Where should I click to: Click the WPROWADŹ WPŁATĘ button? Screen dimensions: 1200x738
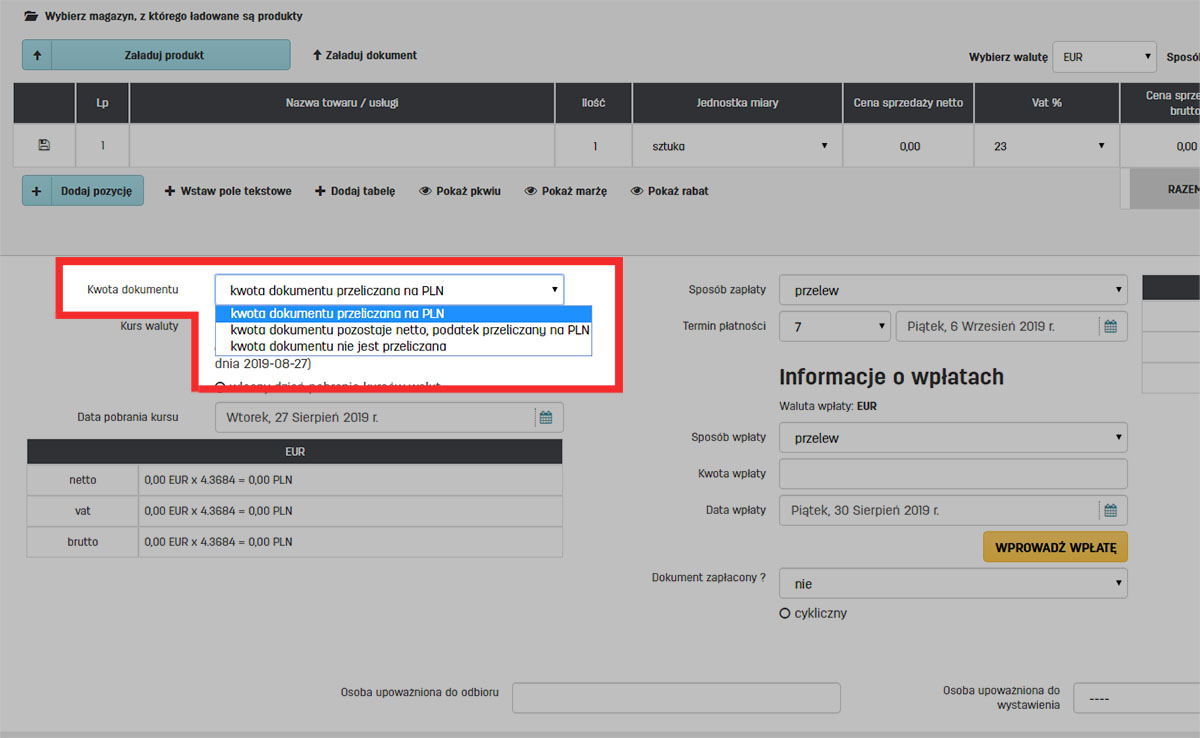(x=1055, y=547)
